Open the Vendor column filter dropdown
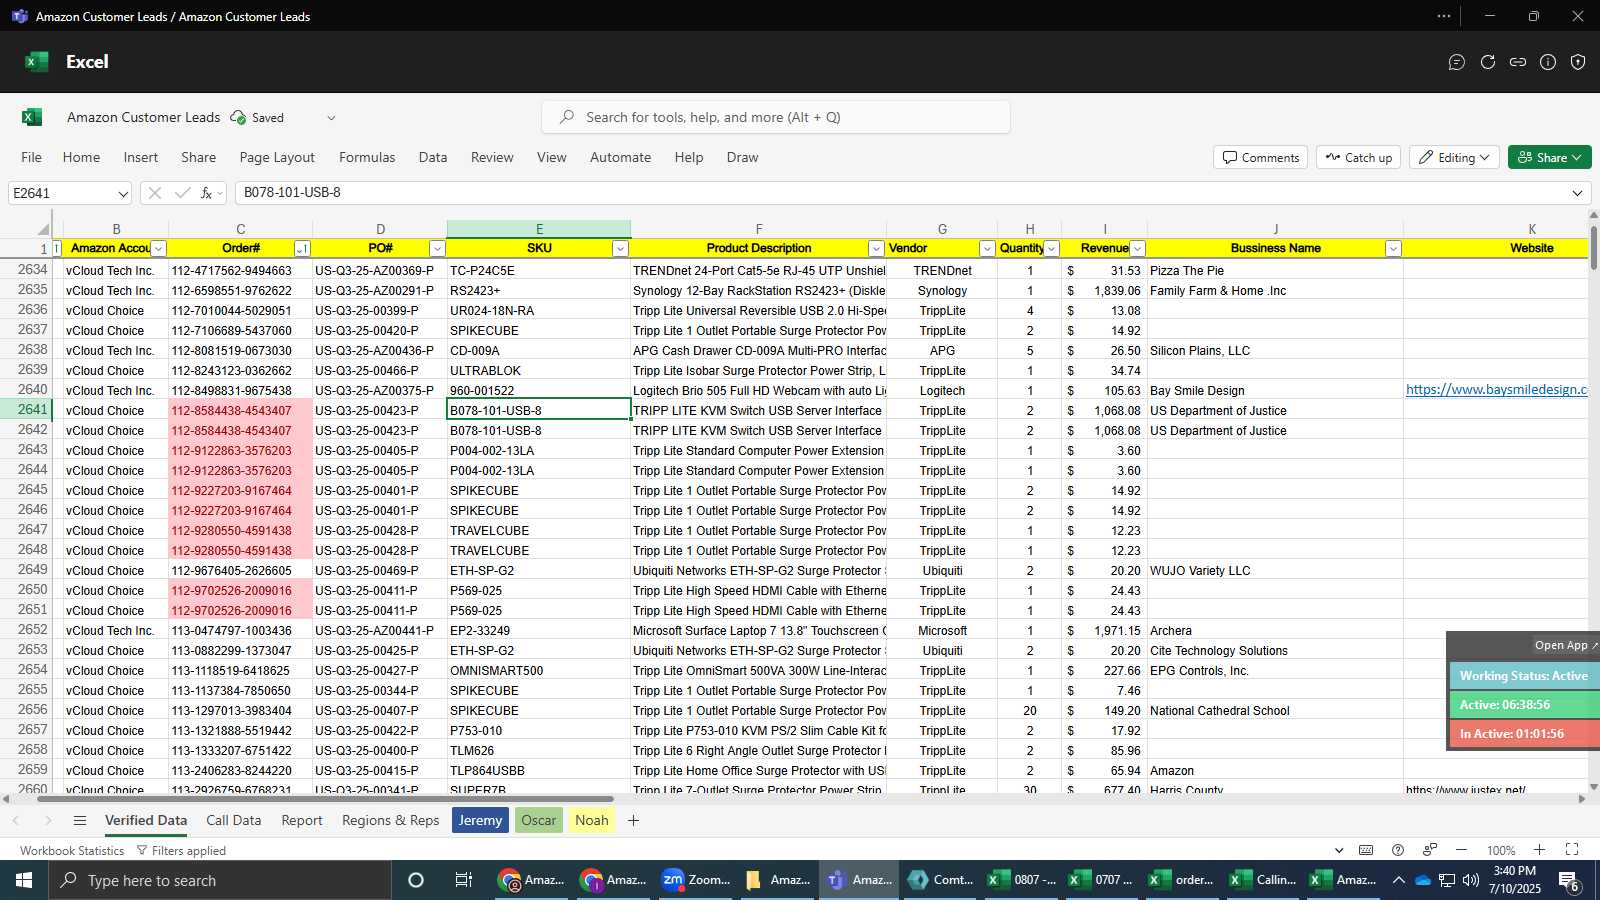This screenshot has width=1600, height=900. pyautogui.click(x=987, y=249)
